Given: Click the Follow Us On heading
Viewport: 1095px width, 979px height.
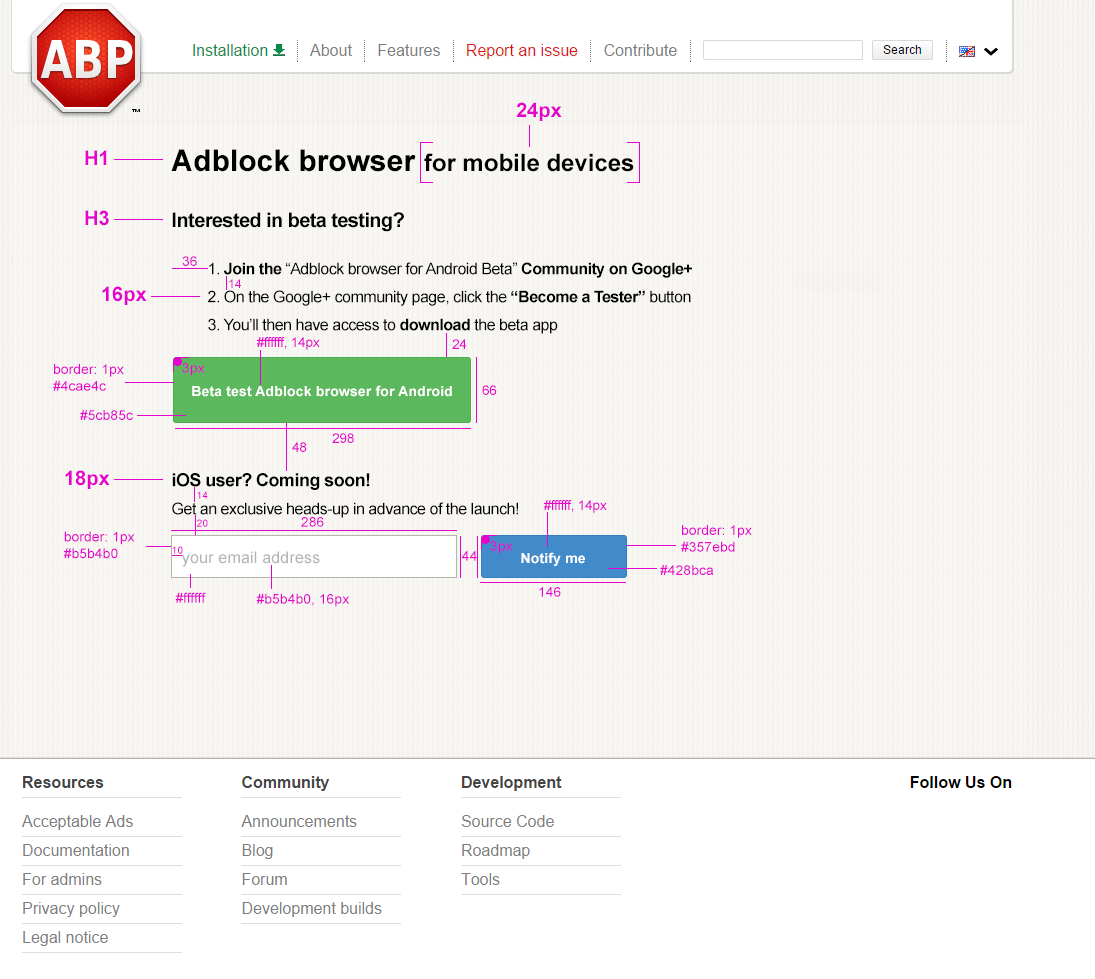Looking at the screenshot, I should (960, 782).
